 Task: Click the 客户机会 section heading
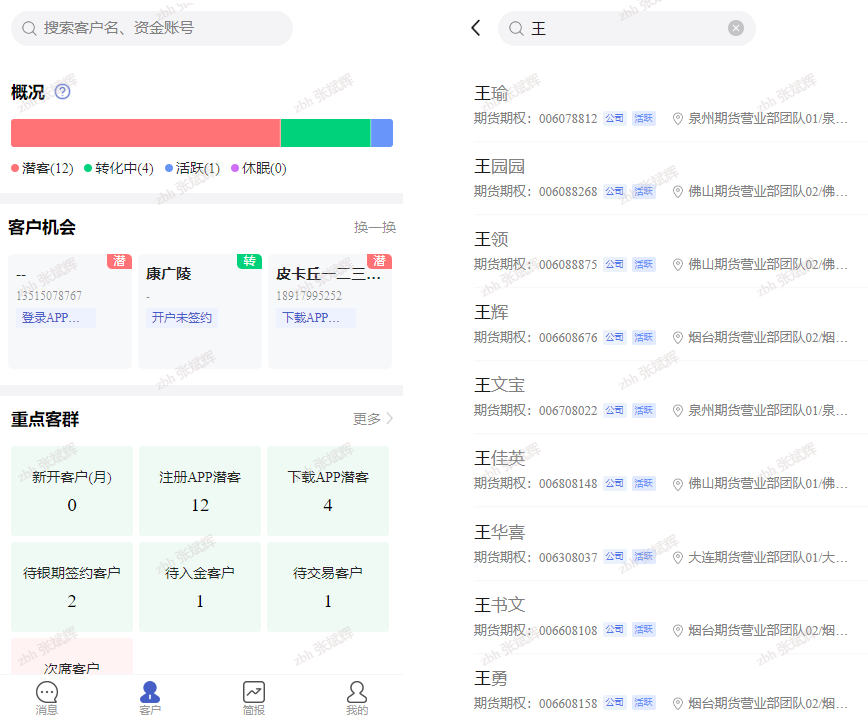click(x=42, y=227)
